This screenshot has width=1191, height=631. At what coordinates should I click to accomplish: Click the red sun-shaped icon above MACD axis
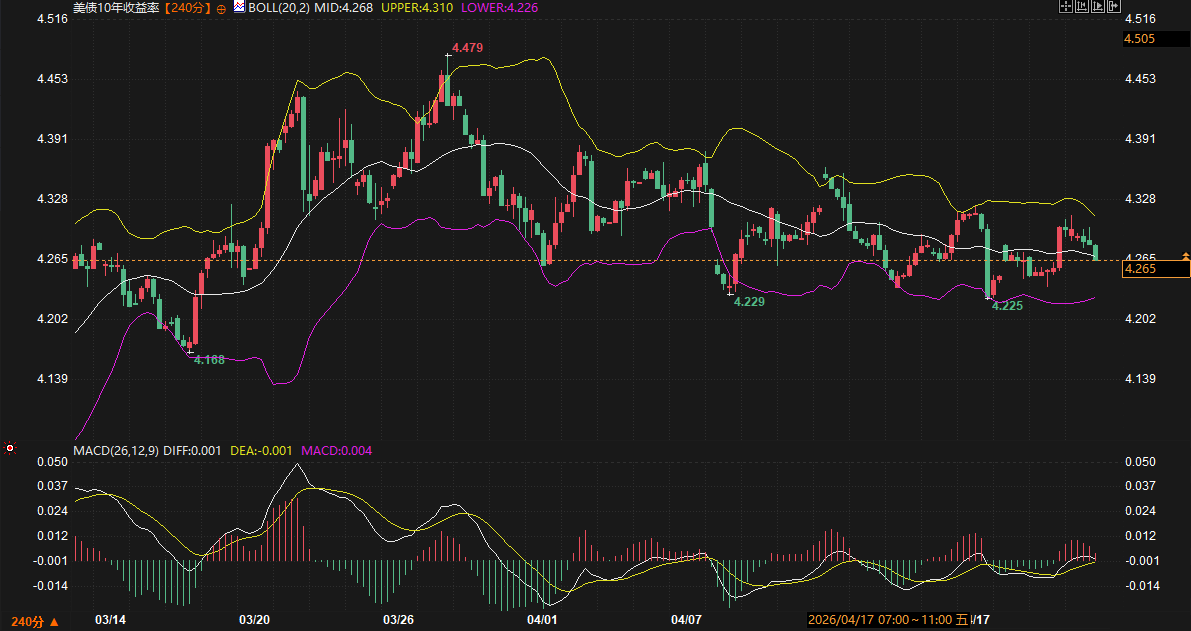(10, 449)
